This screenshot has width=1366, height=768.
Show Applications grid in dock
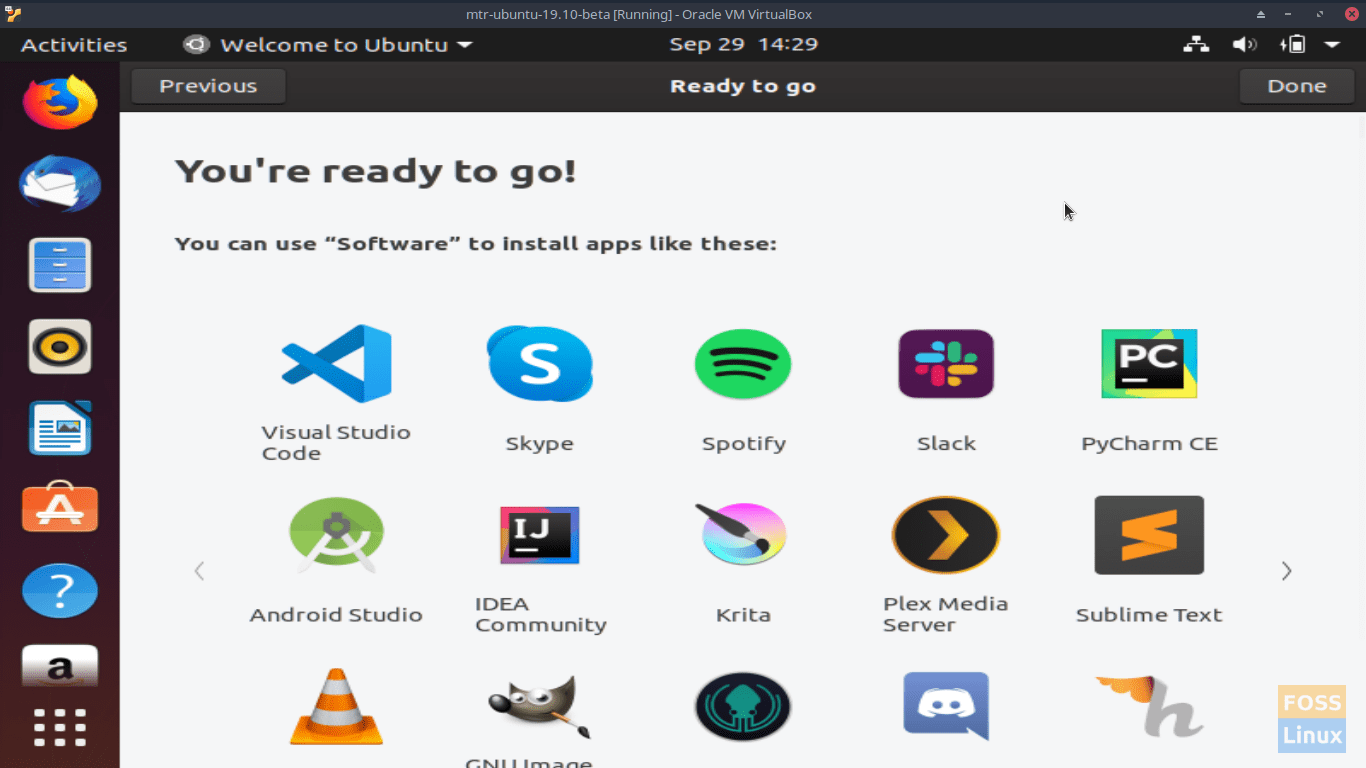[x=60, y=728]
